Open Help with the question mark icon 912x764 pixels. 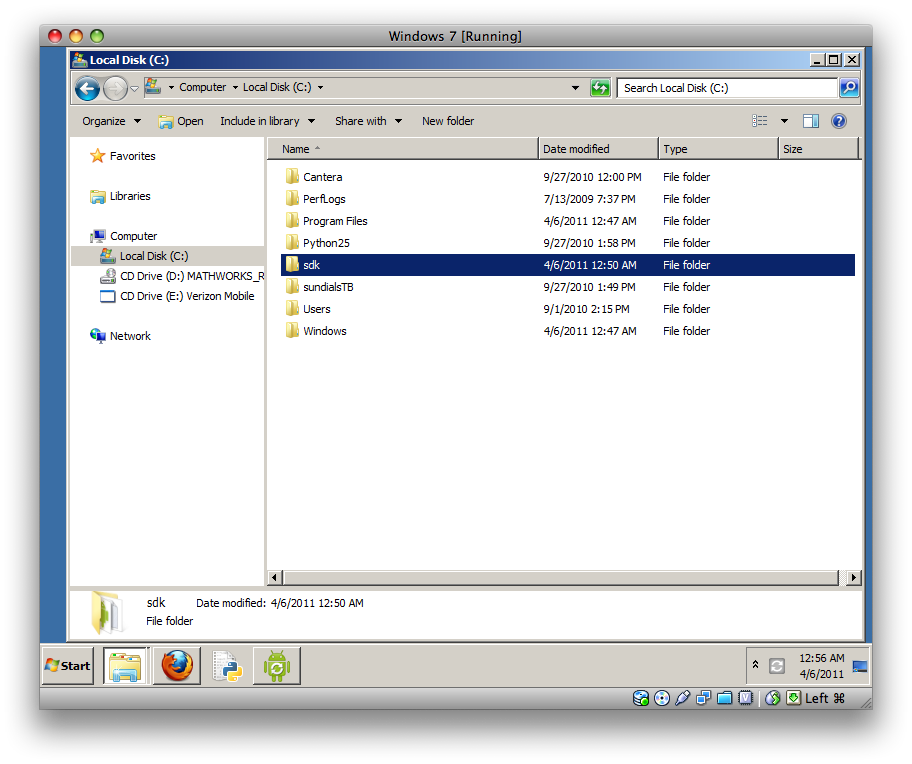(x=839, y=121)
